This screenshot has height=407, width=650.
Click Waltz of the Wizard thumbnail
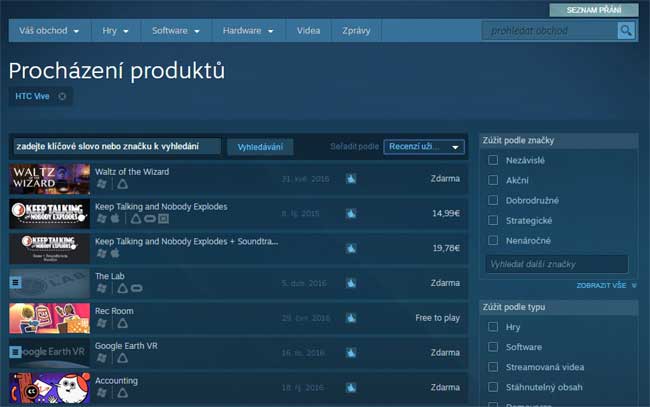(50, 179)
